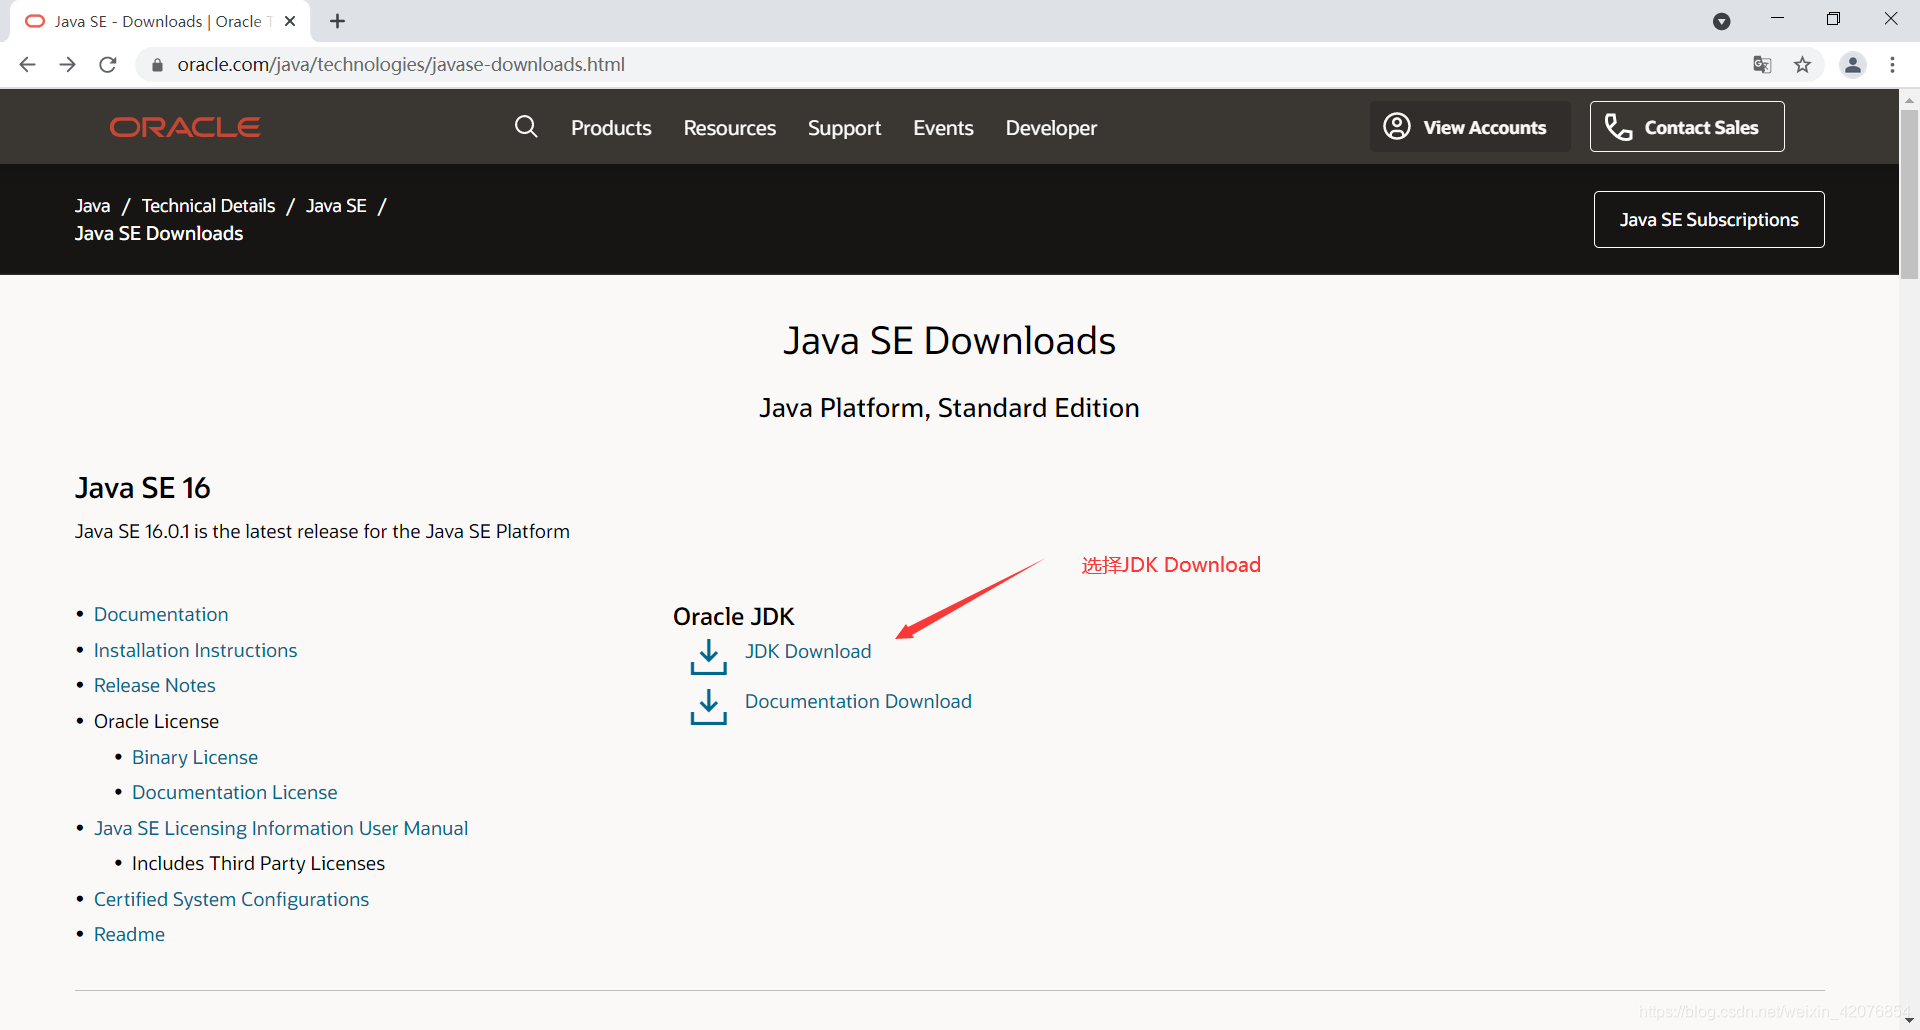Go back with the browser back arrow

pyautogui.click(x=27, y=65)
